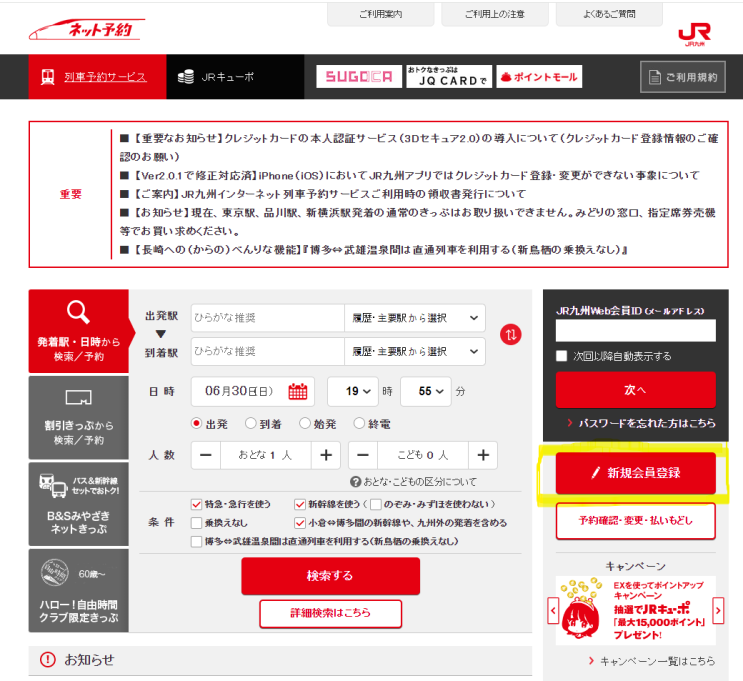Open the ポイントモール banner
The height and width of the screenshot is (681, 743).
(539, 77)
